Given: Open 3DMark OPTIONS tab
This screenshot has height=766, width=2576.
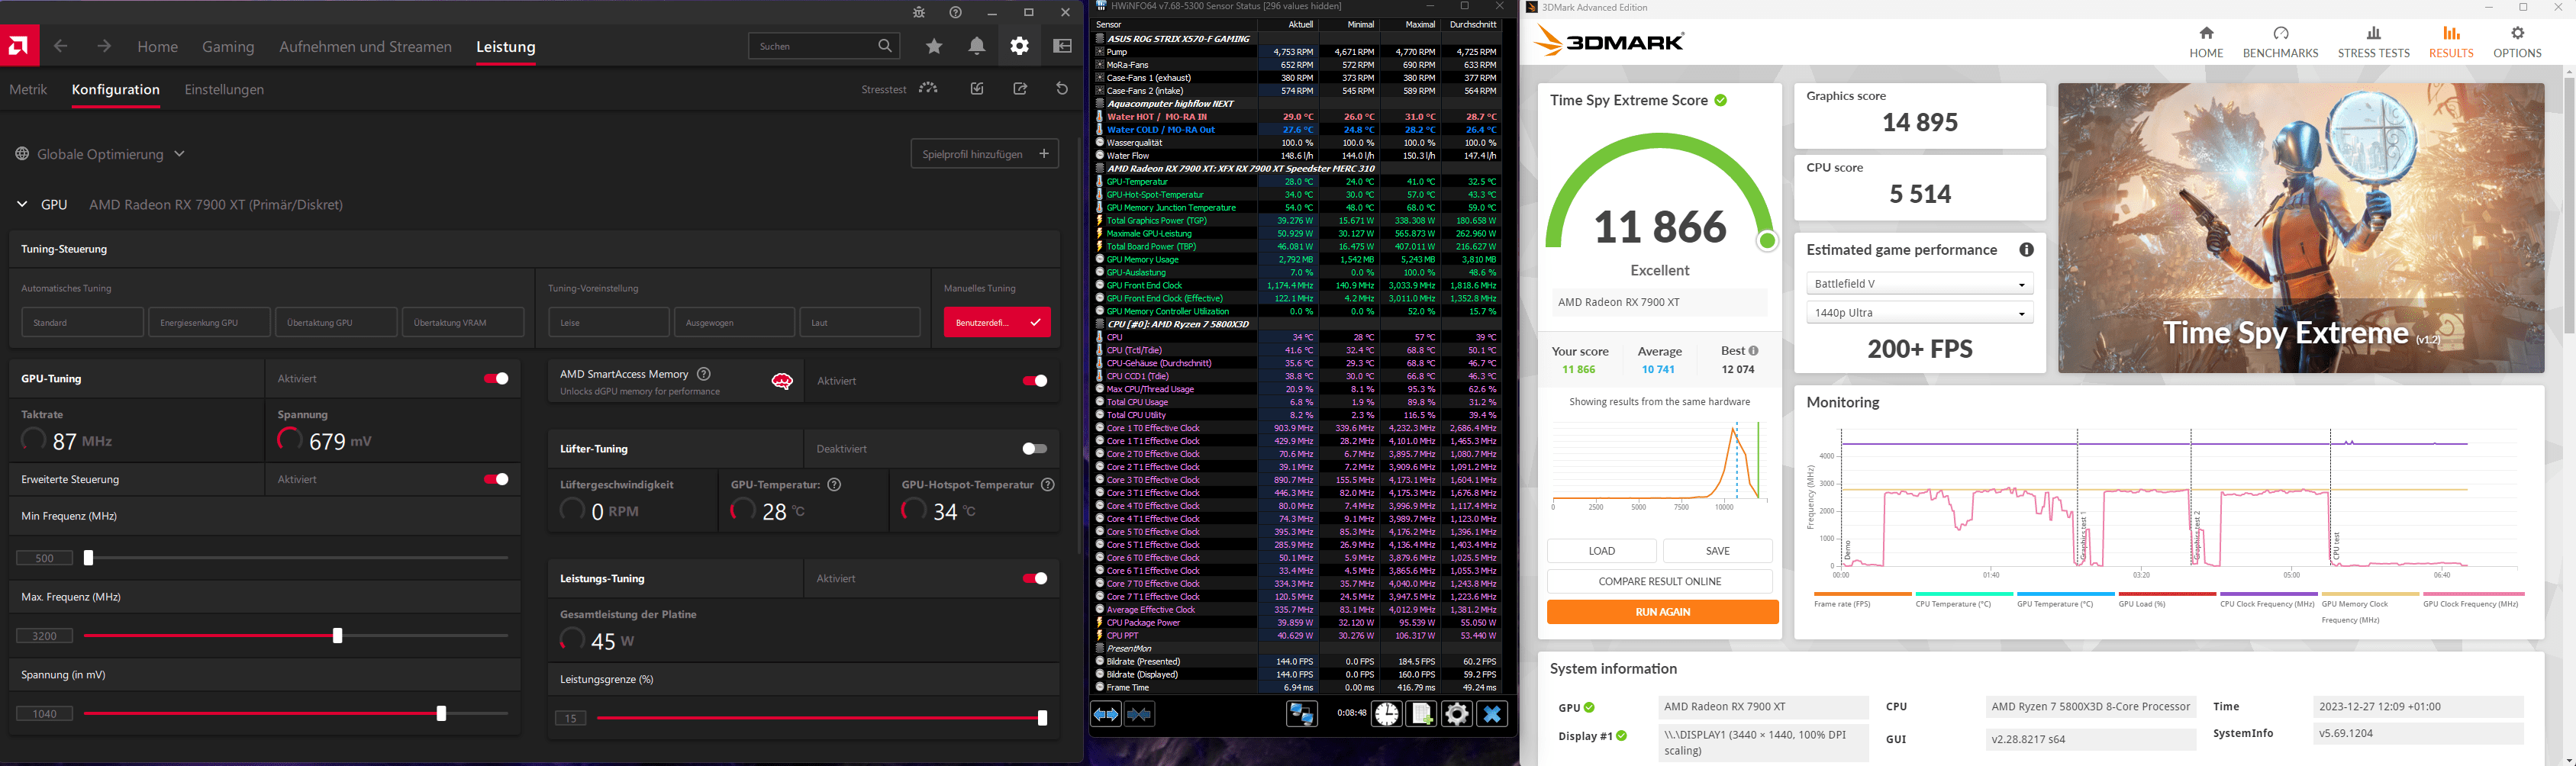Looking at the screenshot, I should pos(2516,42).
